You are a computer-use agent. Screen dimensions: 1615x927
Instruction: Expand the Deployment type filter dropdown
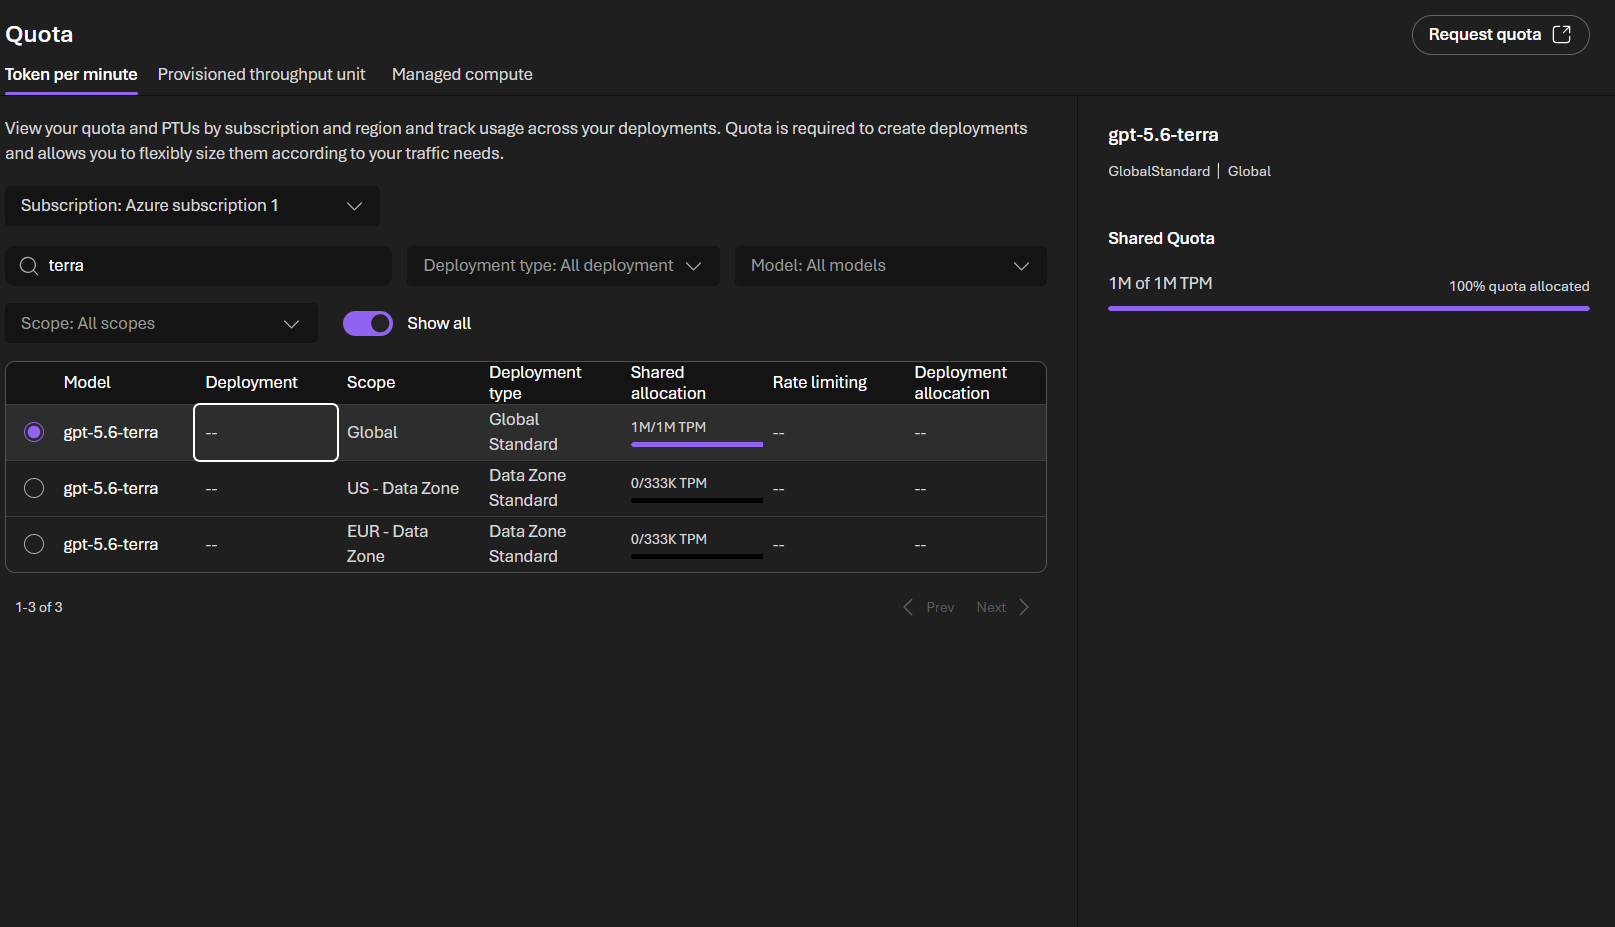pos(563,266)
